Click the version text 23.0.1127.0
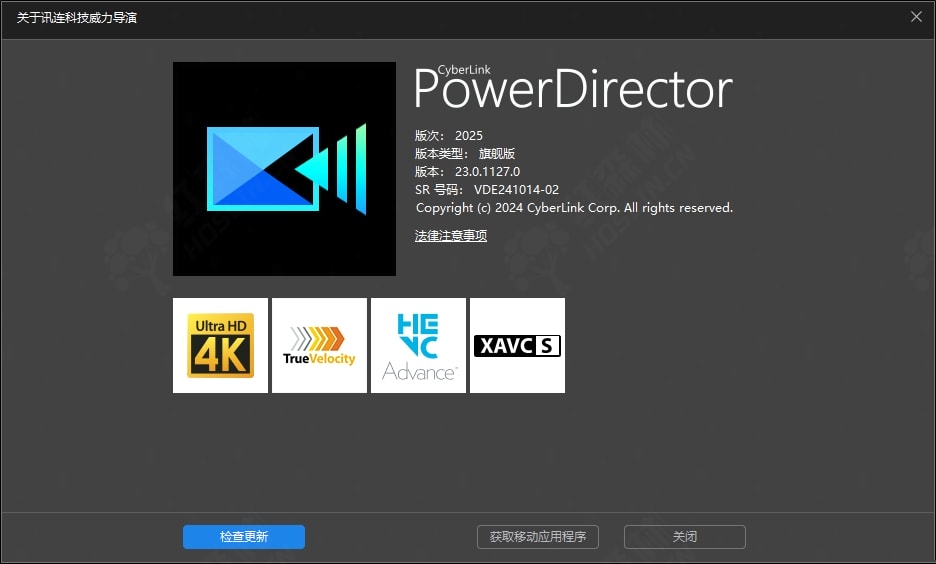 pos(487,172)
